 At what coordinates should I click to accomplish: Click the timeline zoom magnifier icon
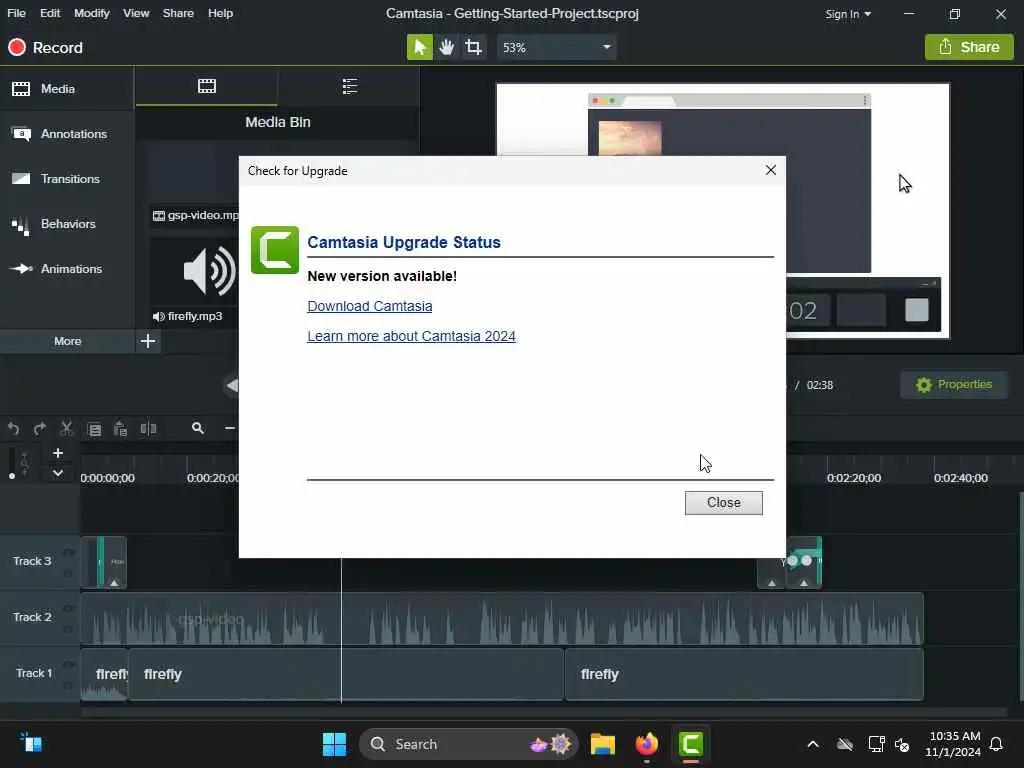198,428
